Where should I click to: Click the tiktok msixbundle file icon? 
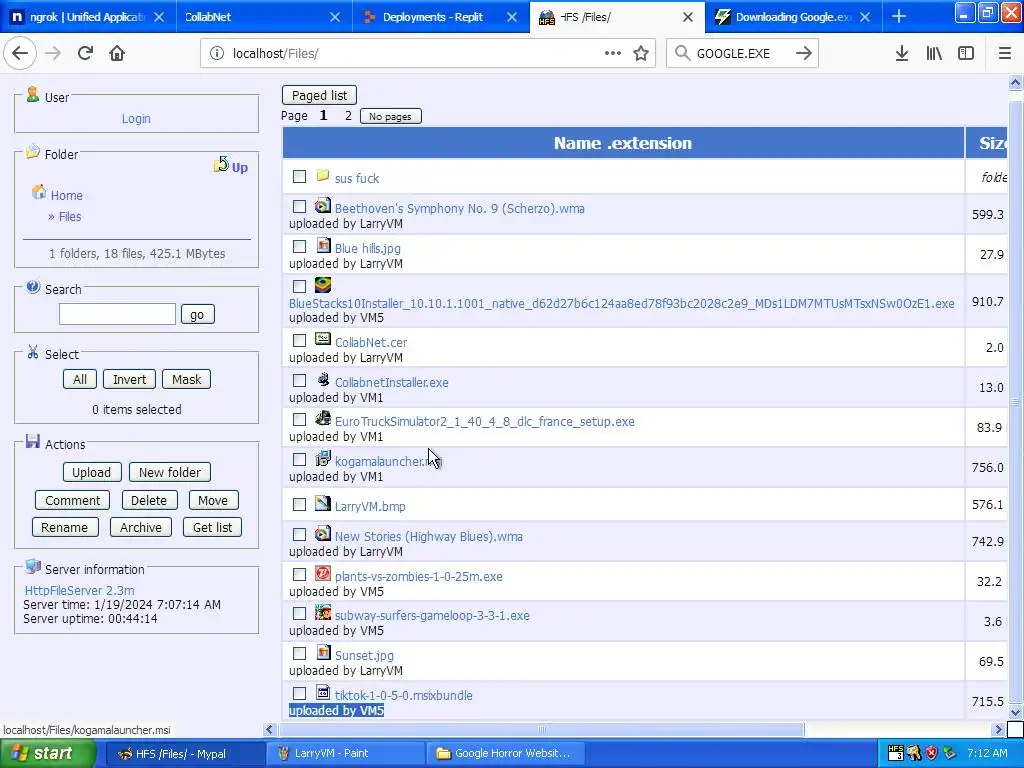pyautogui.click(x=323, y=692)
